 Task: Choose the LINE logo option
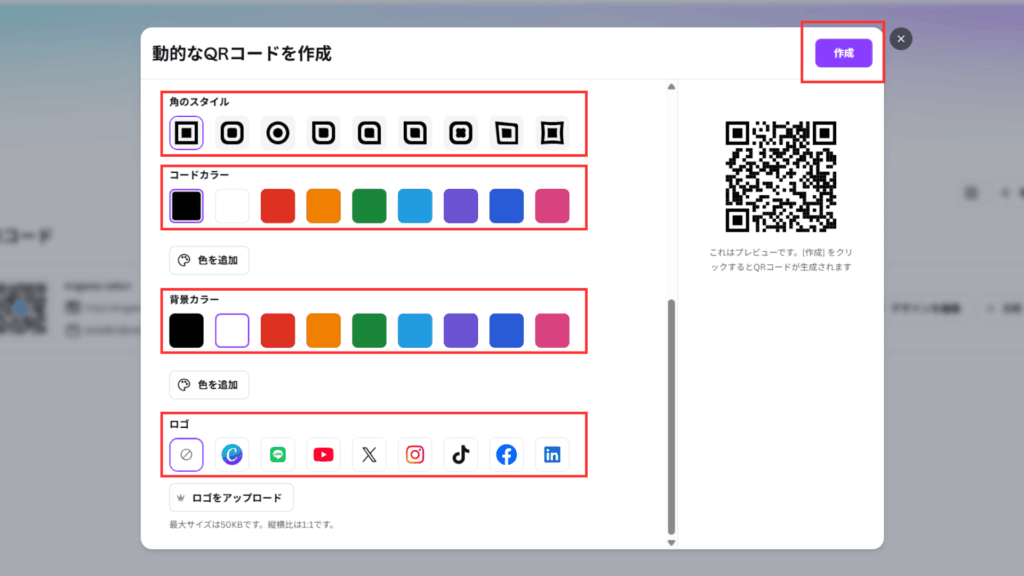click(278, 455)
